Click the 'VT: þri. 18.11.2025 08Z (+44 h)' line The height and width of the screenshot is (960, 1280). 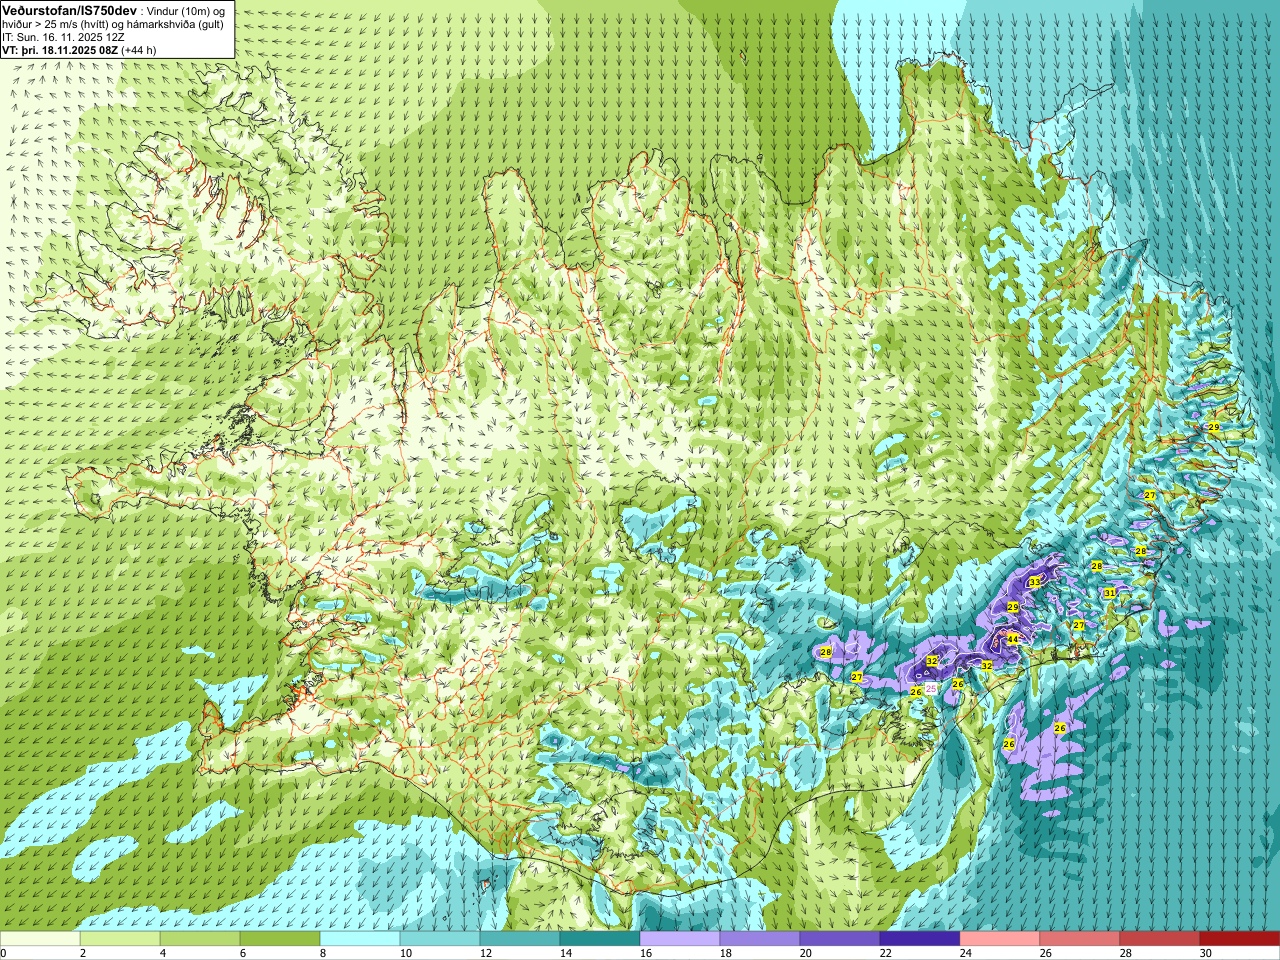point(79,50)
